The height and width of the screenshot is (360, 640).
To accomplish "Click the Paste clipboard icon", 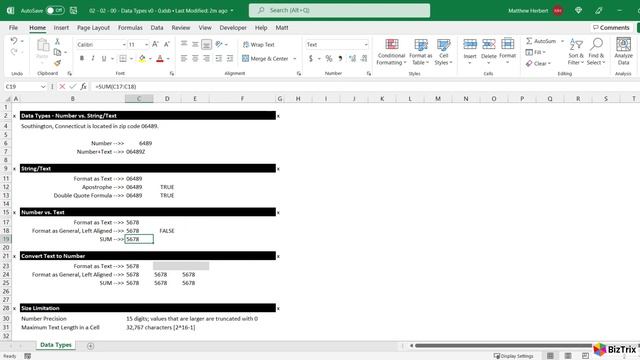I will coord(42,46).
